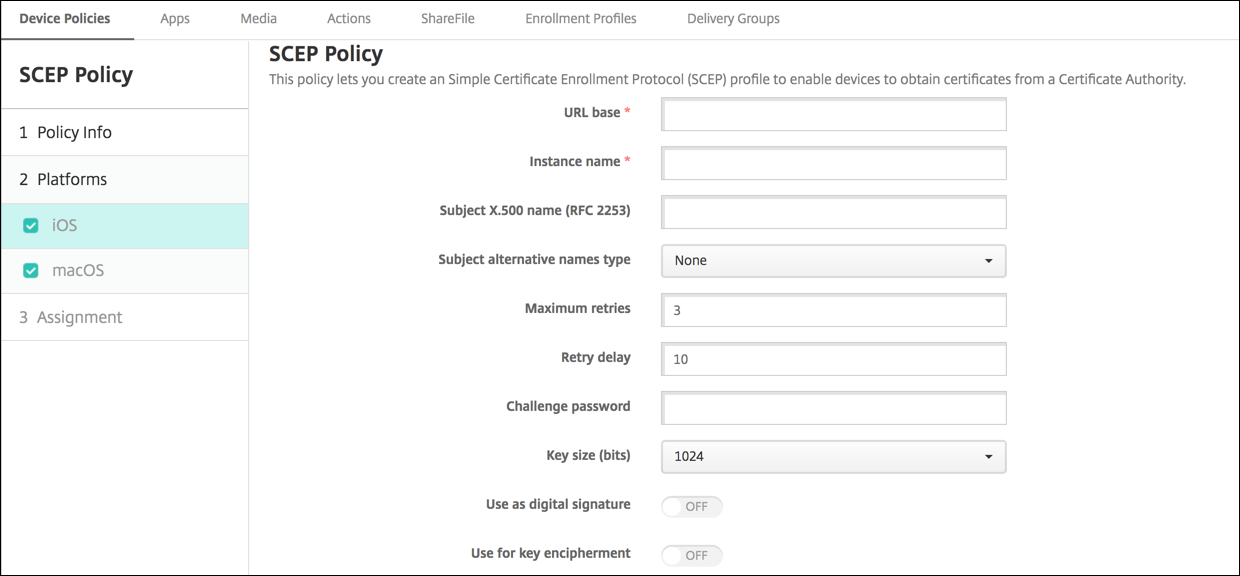Go to Policy Info step

coord(74,133)
